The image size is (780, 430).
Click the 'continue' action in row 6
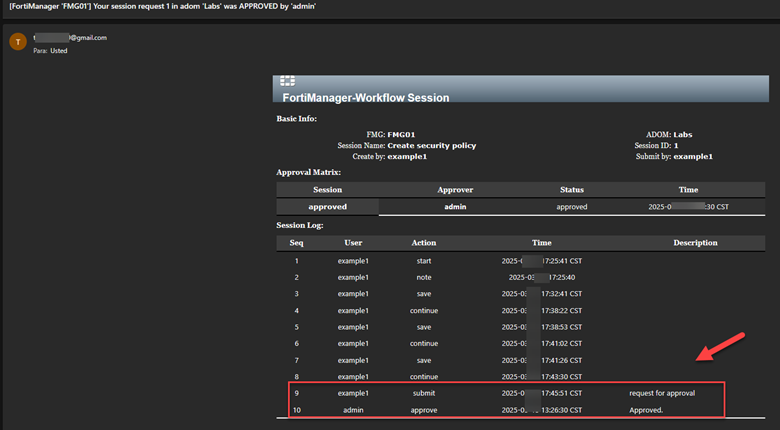424,343
